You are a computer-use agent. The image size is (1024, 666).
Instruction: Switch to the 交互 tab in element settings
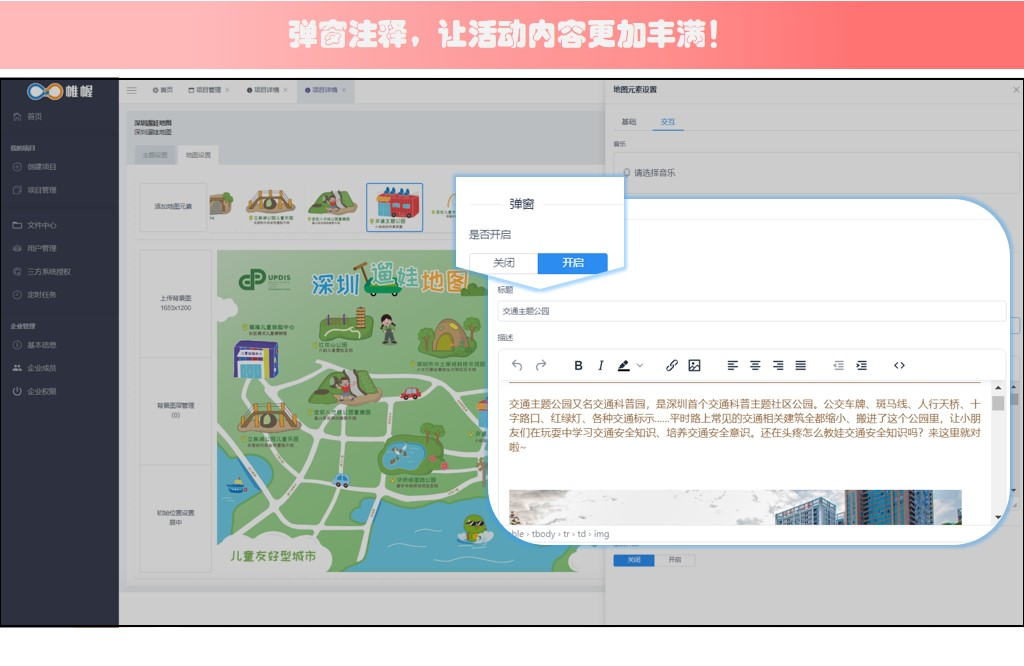coord(667,122)
